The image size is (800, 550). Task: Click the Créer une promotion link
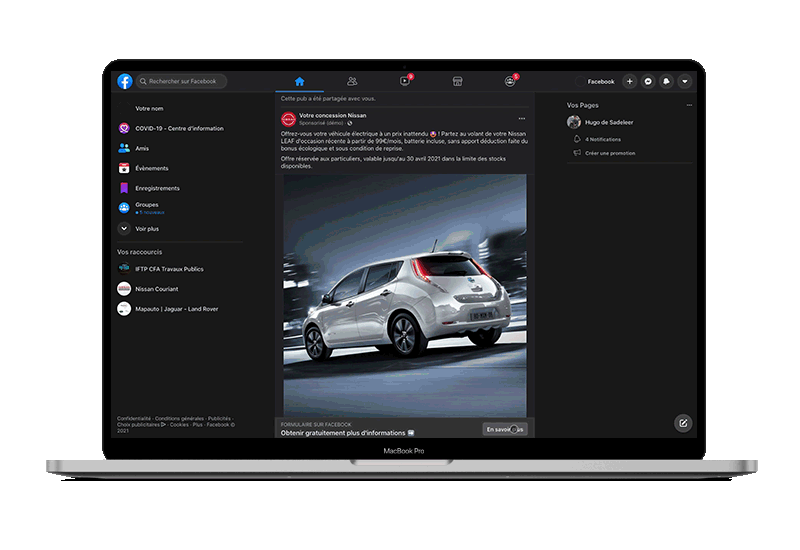[x=610, y=153]
